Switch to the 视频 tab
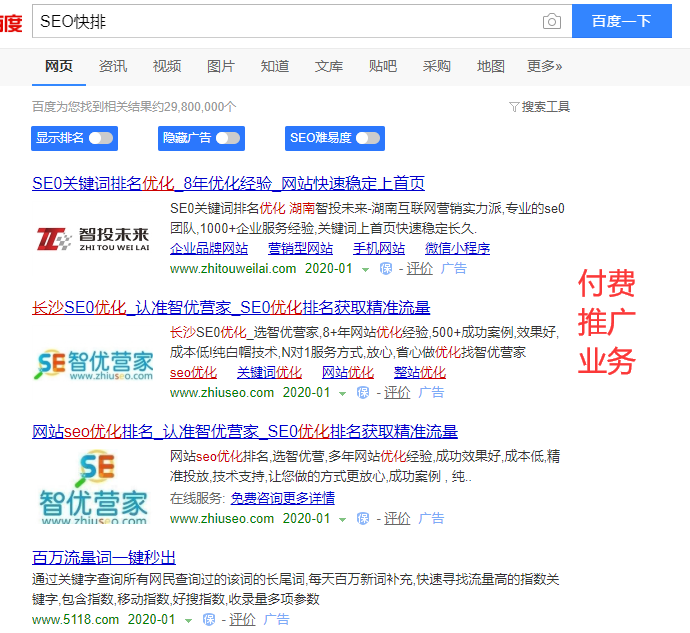This screenshot has width=690, height=633. [167, 66]
